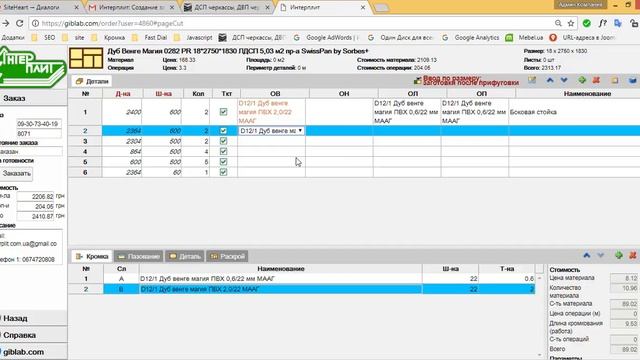Open the translate extension icon

(x=618, y=23)
